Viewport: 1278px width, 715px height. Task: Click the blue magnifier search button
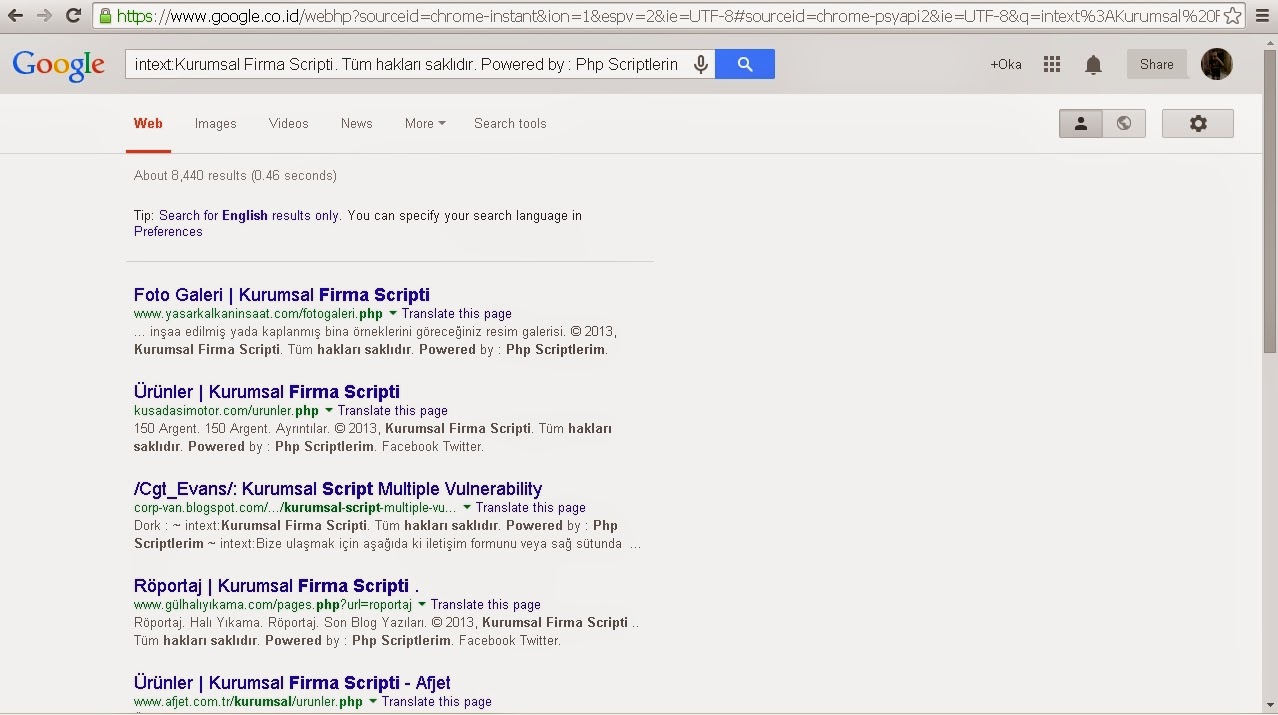click(745, 64)
